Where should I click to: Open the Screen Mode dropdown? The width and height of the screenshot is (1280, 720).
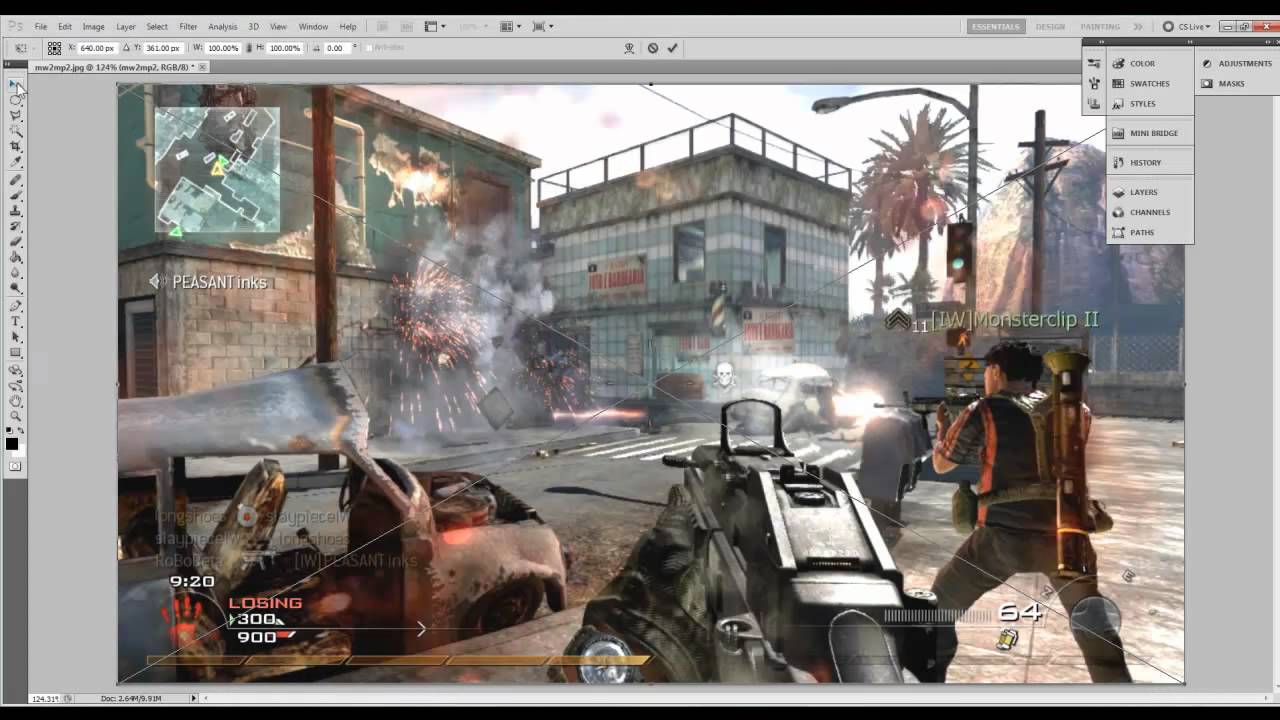544,27
